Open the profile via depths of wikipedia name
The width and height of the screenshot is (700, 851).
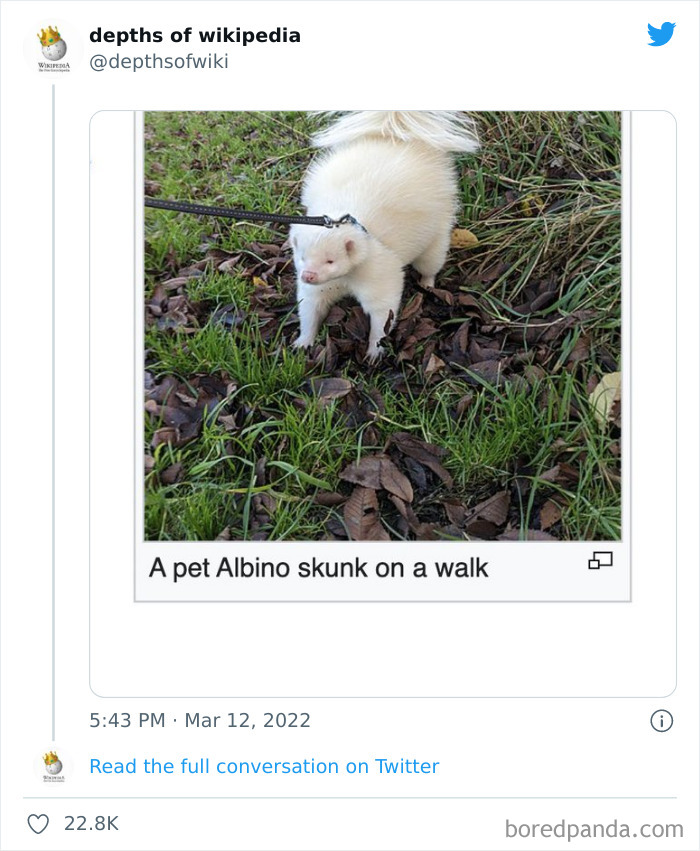click(194, 35)
